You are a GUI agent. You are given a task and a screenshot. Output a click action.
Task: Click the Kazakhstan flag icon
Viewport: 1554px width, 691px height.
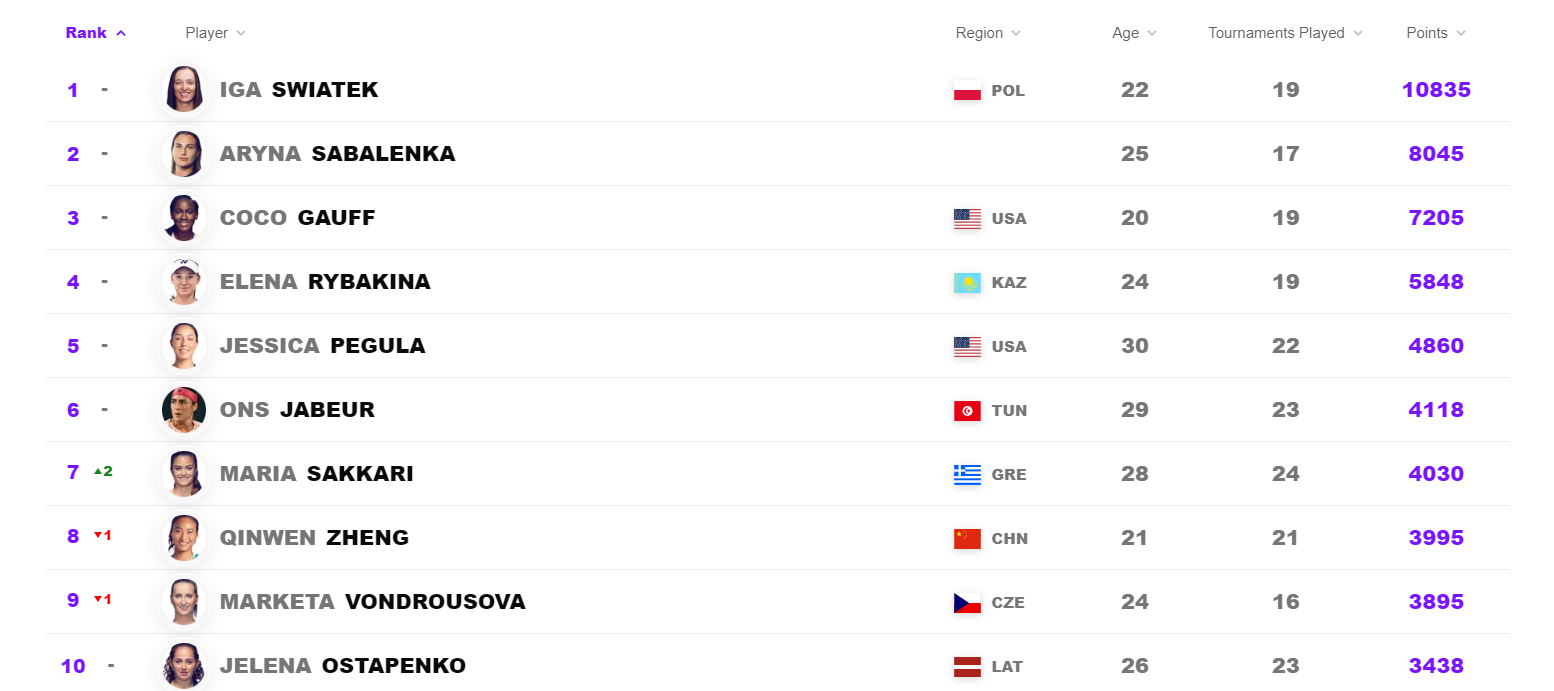coord(967,283)
